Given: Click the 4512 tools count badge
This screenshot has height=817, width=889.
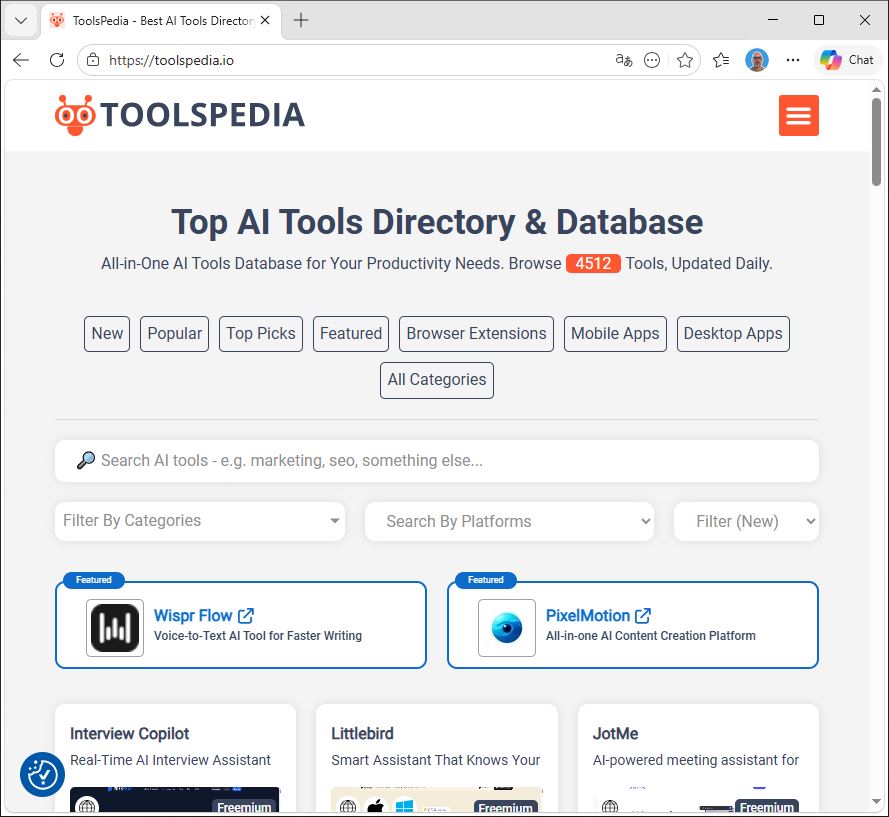Looking at the screenshot, I should (x=593, y=264).
